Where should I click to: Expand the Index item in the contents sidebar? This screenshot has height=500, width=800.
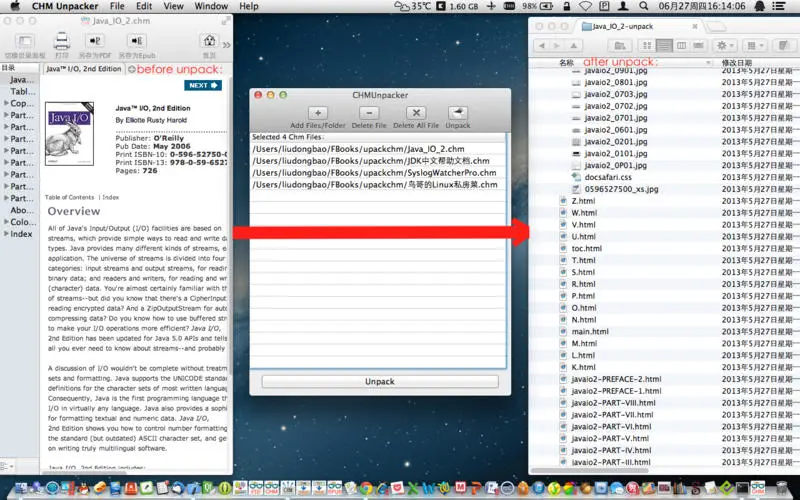click(6, 234)
